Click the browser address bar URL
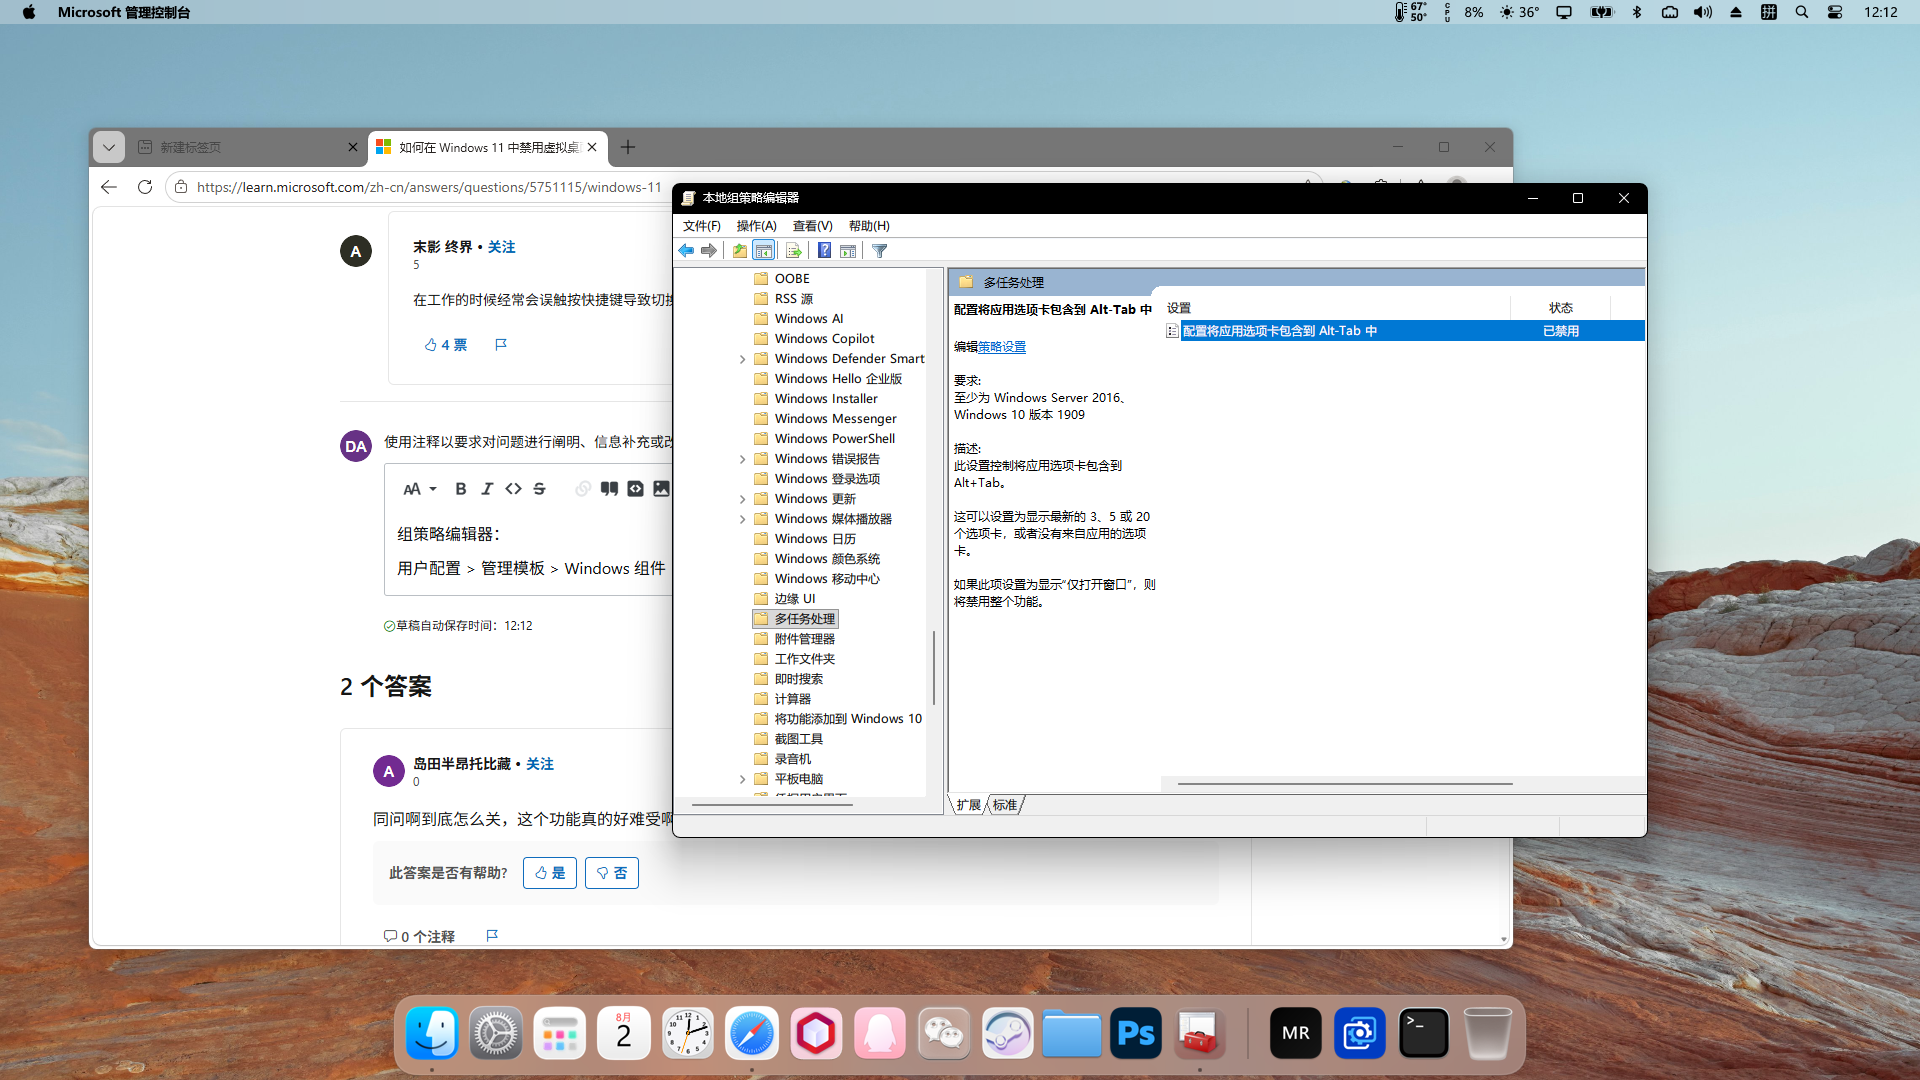This screenshot has height=1080, width=1920. coord(429,187)
